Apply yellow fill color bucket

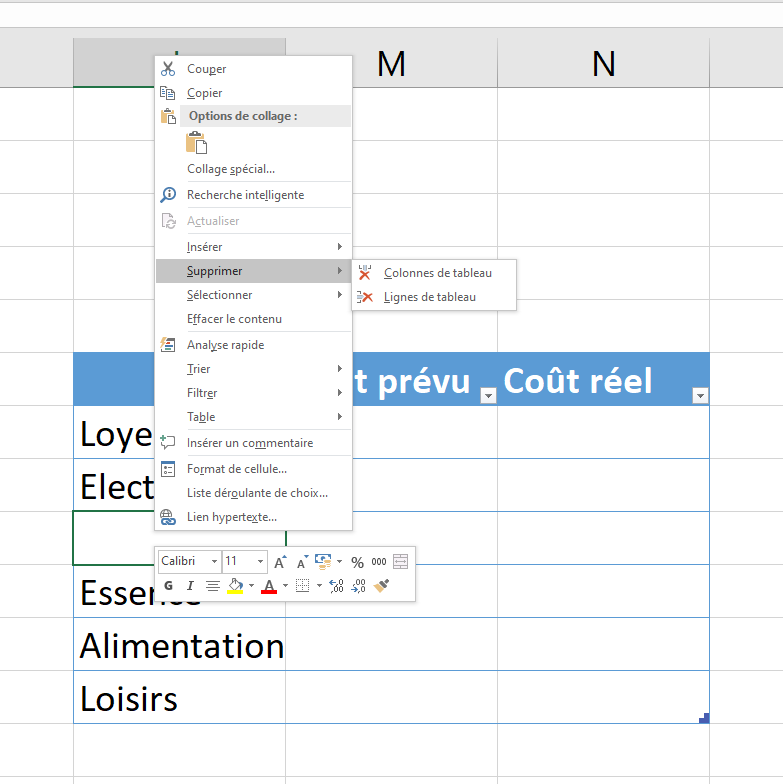pyautogui.click(x=235, y=586)
